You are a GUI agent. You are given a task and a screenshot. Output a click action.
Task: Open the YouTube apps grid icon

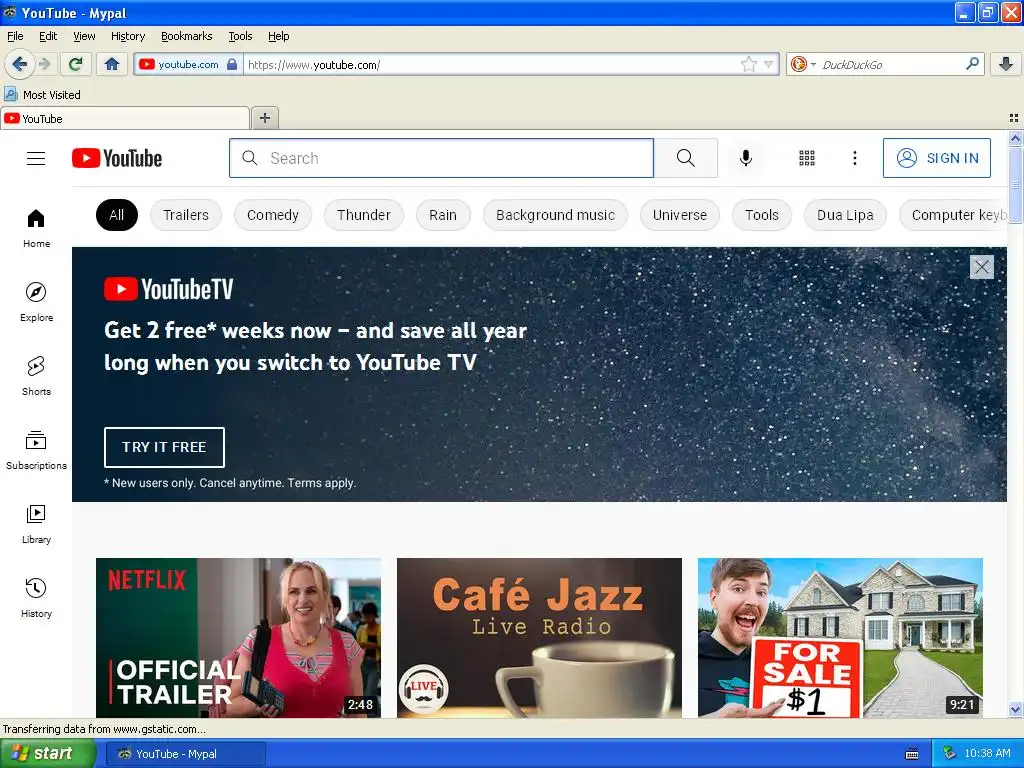[x=807, y=158]
